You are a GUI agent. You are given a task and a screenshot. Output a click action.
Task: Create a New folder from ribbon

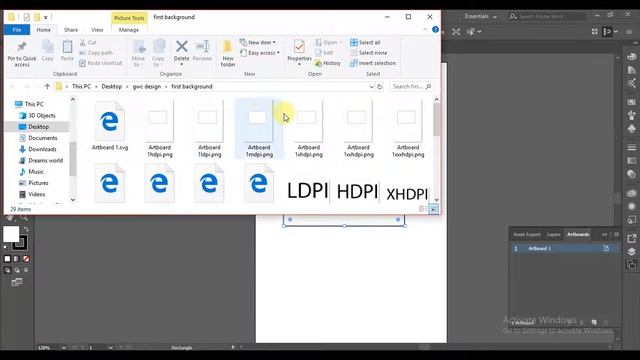228,53
